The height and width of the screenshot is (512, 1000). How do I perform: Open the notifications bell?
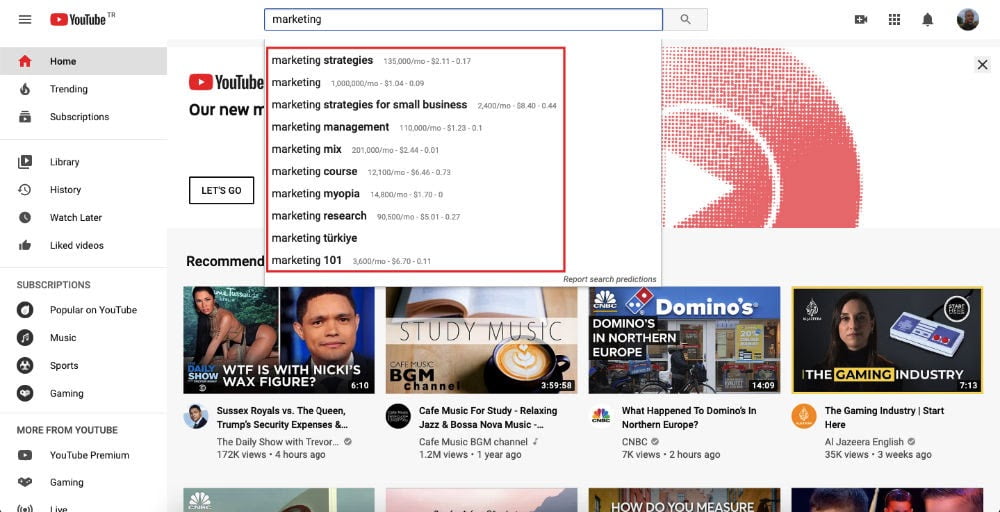pos(928,20)
